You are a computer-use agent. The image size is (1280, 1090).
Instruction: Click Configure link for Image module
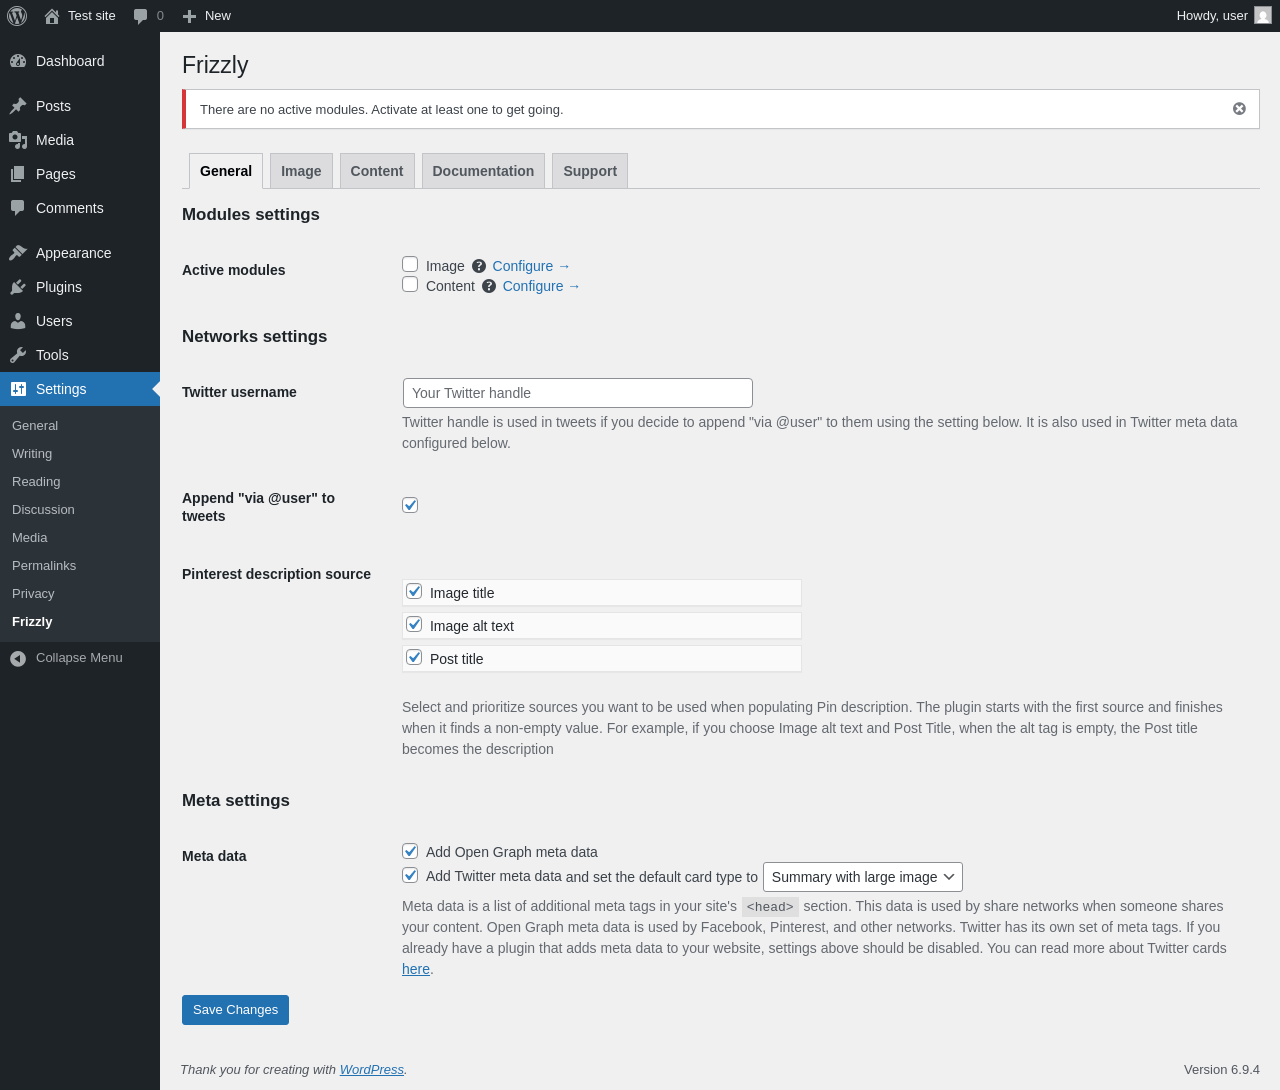coord(531,266)
